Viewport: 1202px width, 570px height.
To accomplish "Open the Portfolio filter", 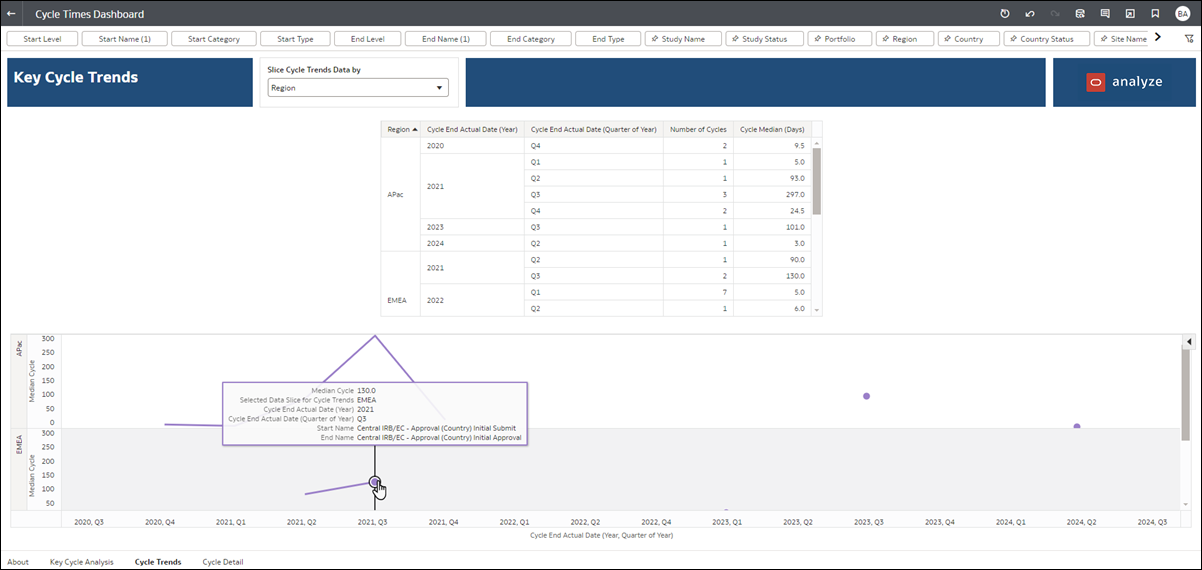I will pyautogui.click(x=840, y=39).
